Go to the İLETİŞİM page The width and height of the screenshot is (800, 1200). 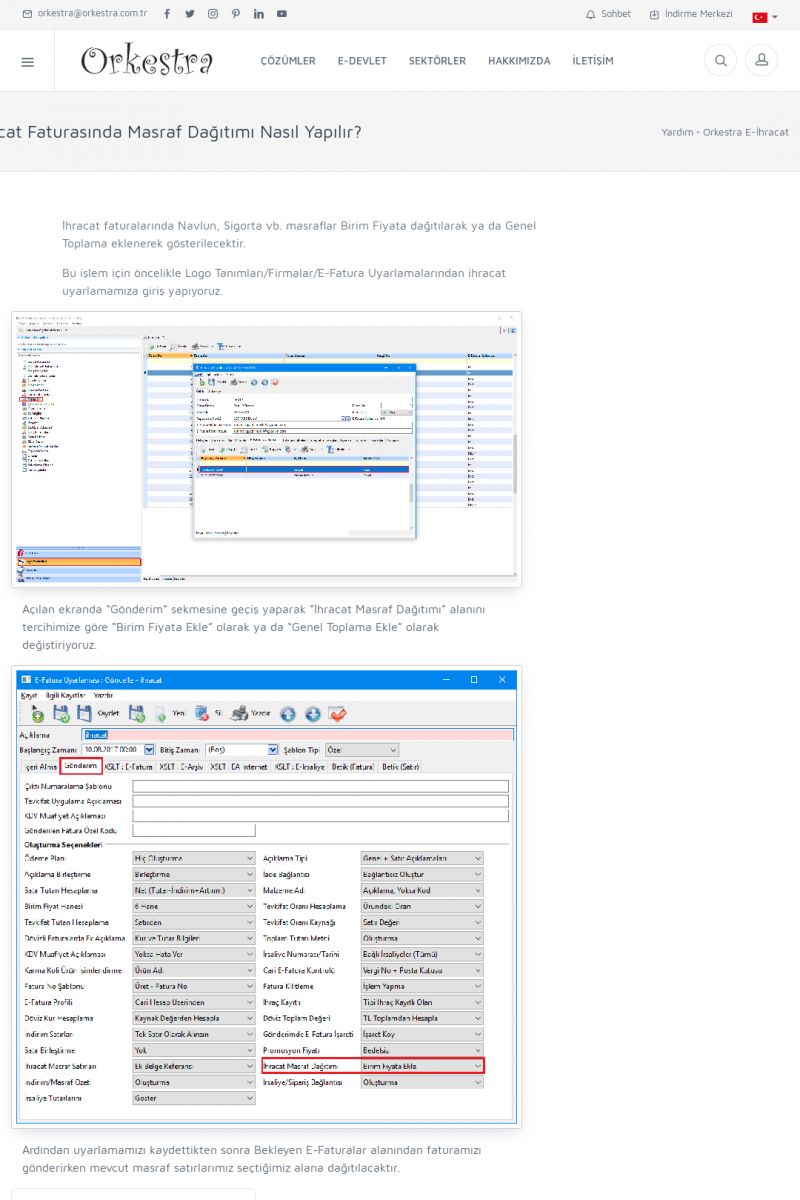click(x=593, y=61)
